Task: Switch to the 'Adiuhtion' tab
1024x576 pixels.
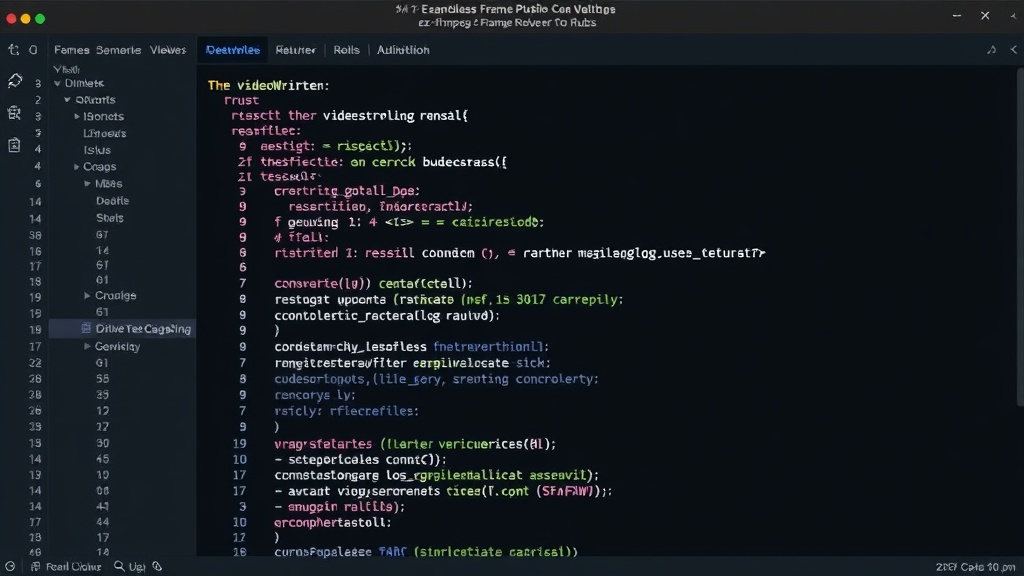Action: [x=403, y=50]
